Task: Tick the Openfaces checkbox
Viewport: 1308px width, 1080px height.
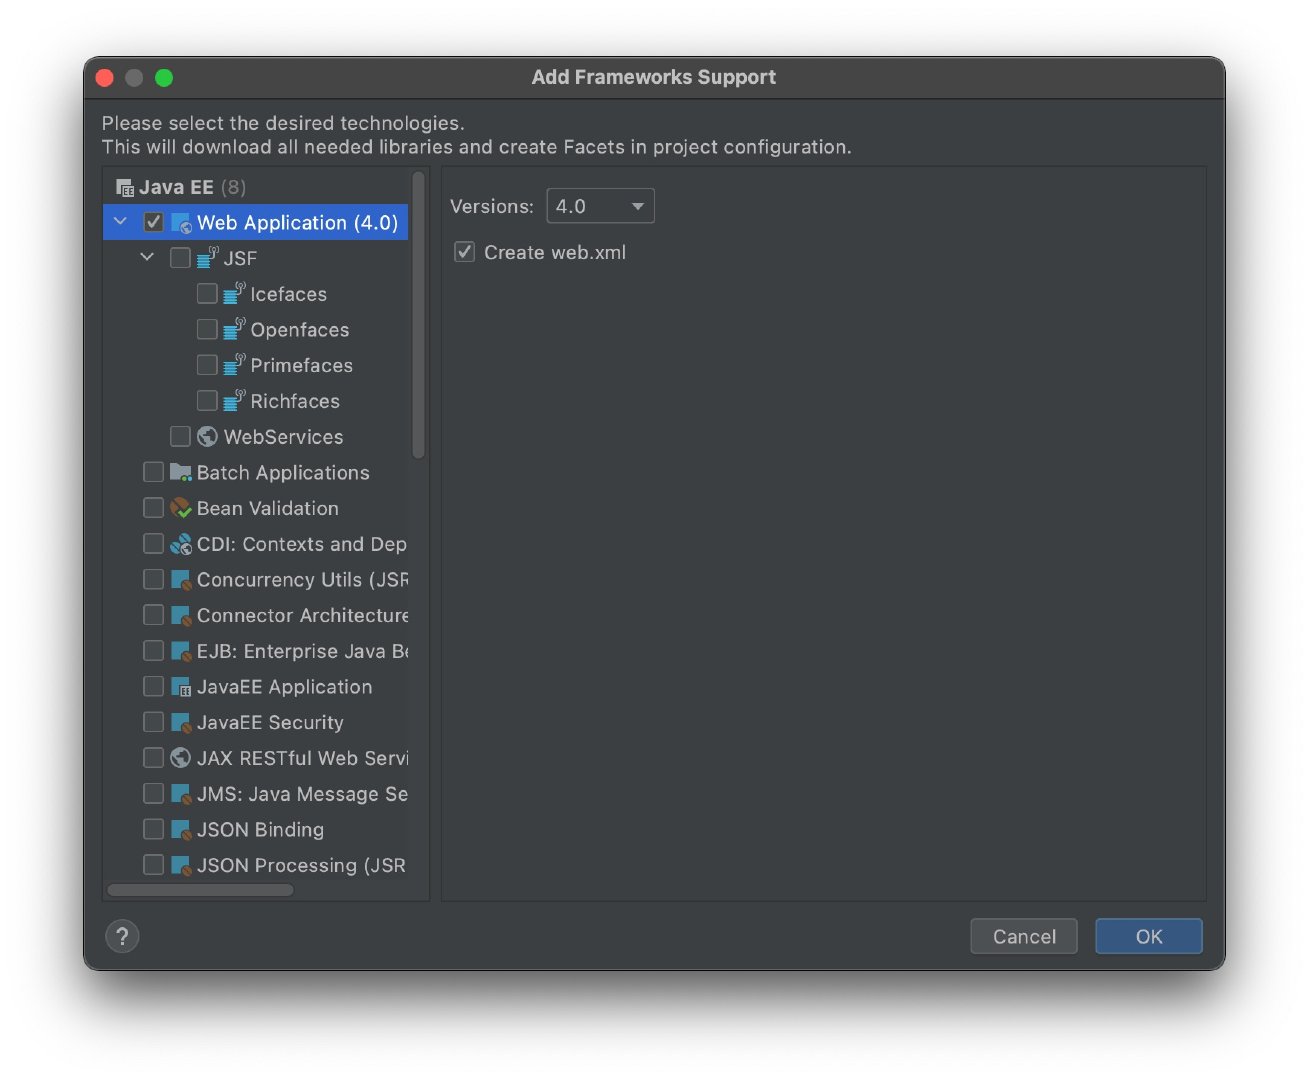Action: coord(207,330)
